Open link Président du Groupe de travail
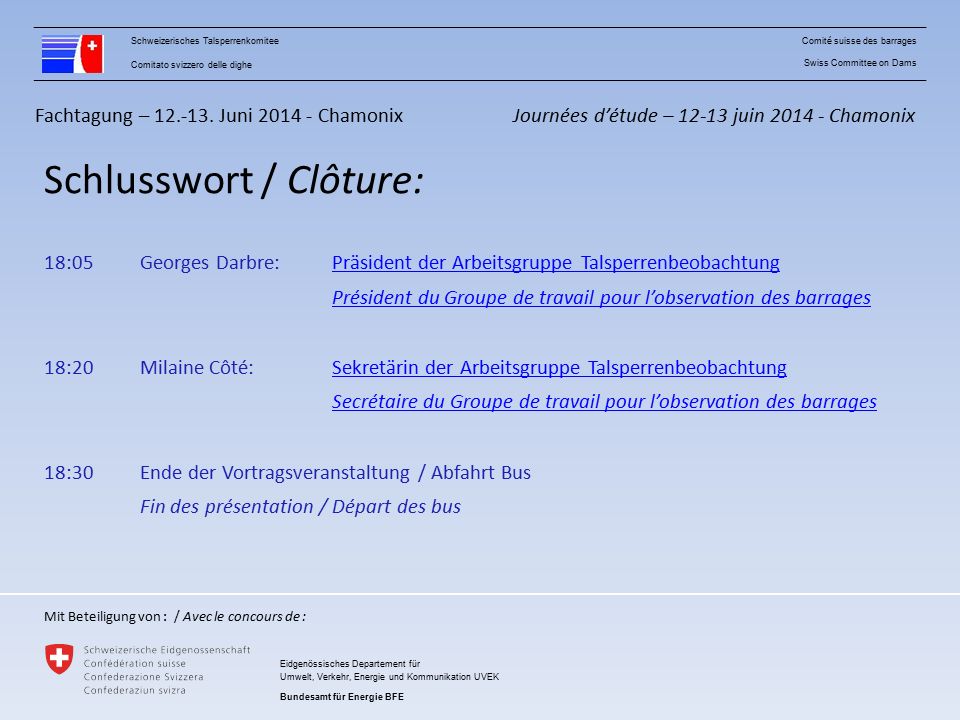Viewport: 960px width, 720px height. tap(601, 298)
